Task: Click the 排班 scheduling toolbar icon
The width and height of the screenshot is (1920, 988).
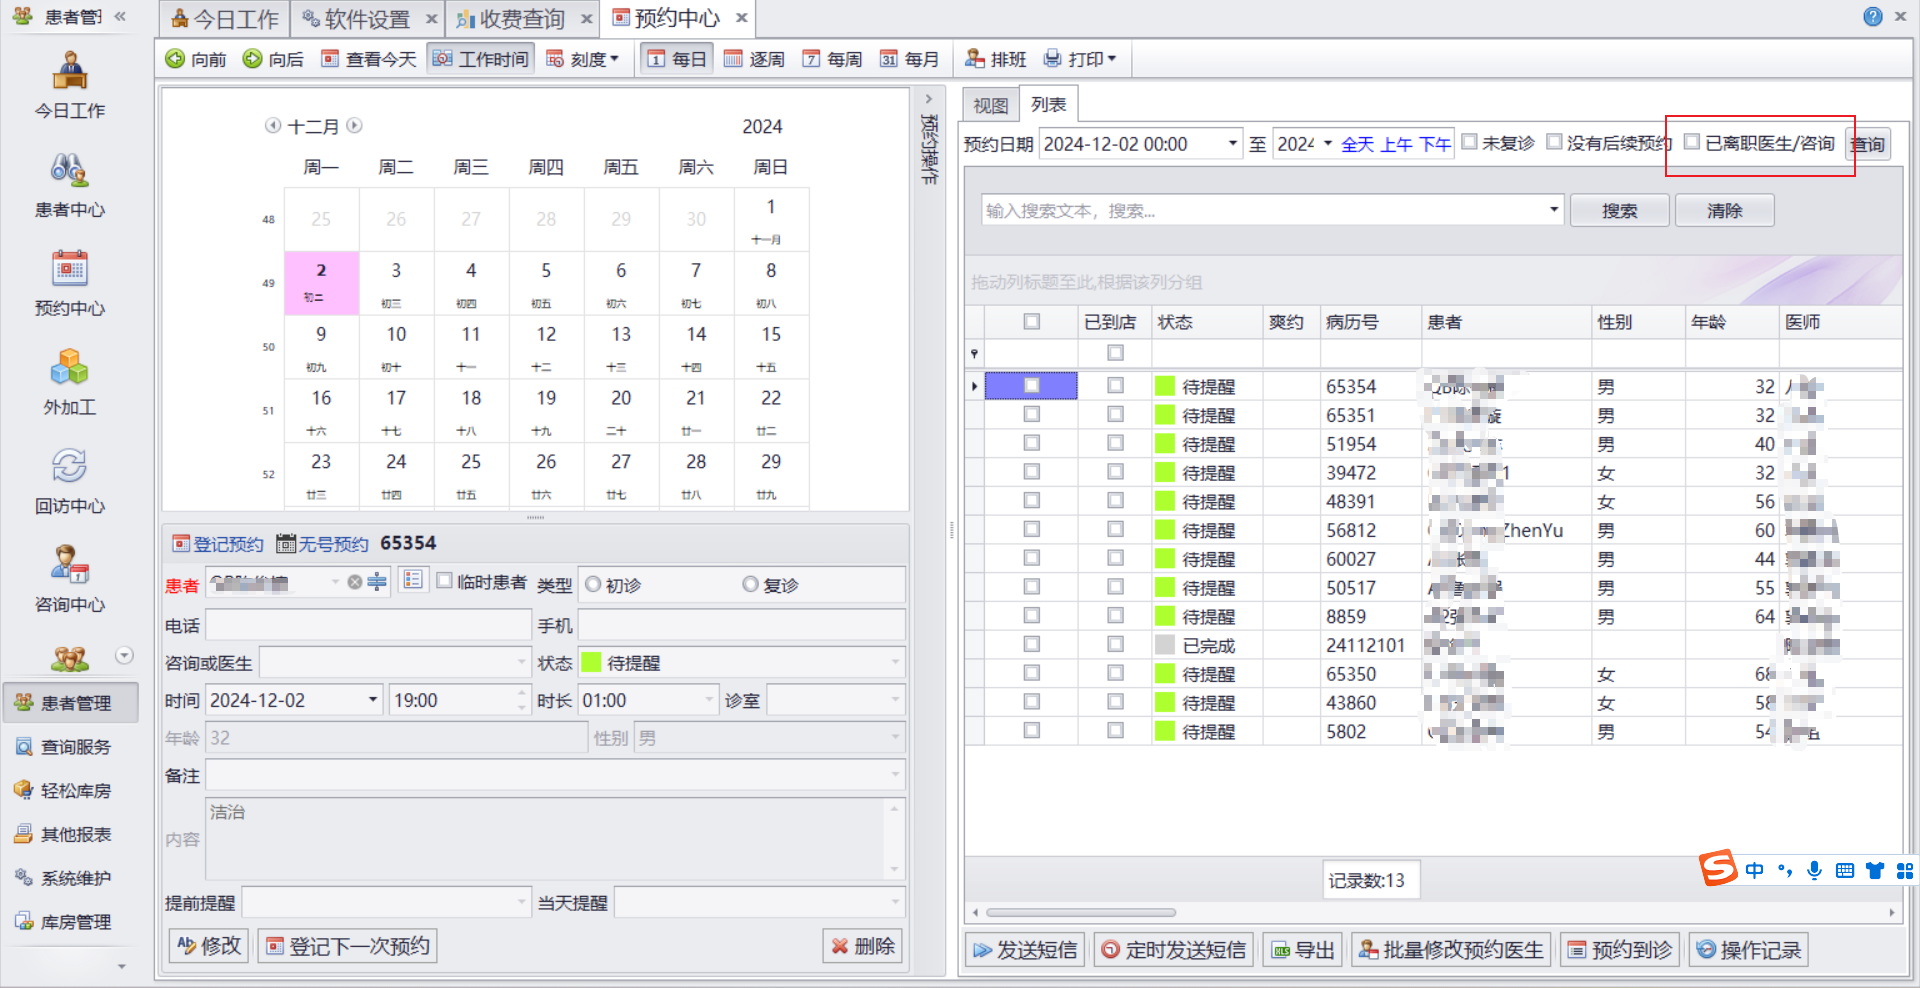Action: [975, 59]
